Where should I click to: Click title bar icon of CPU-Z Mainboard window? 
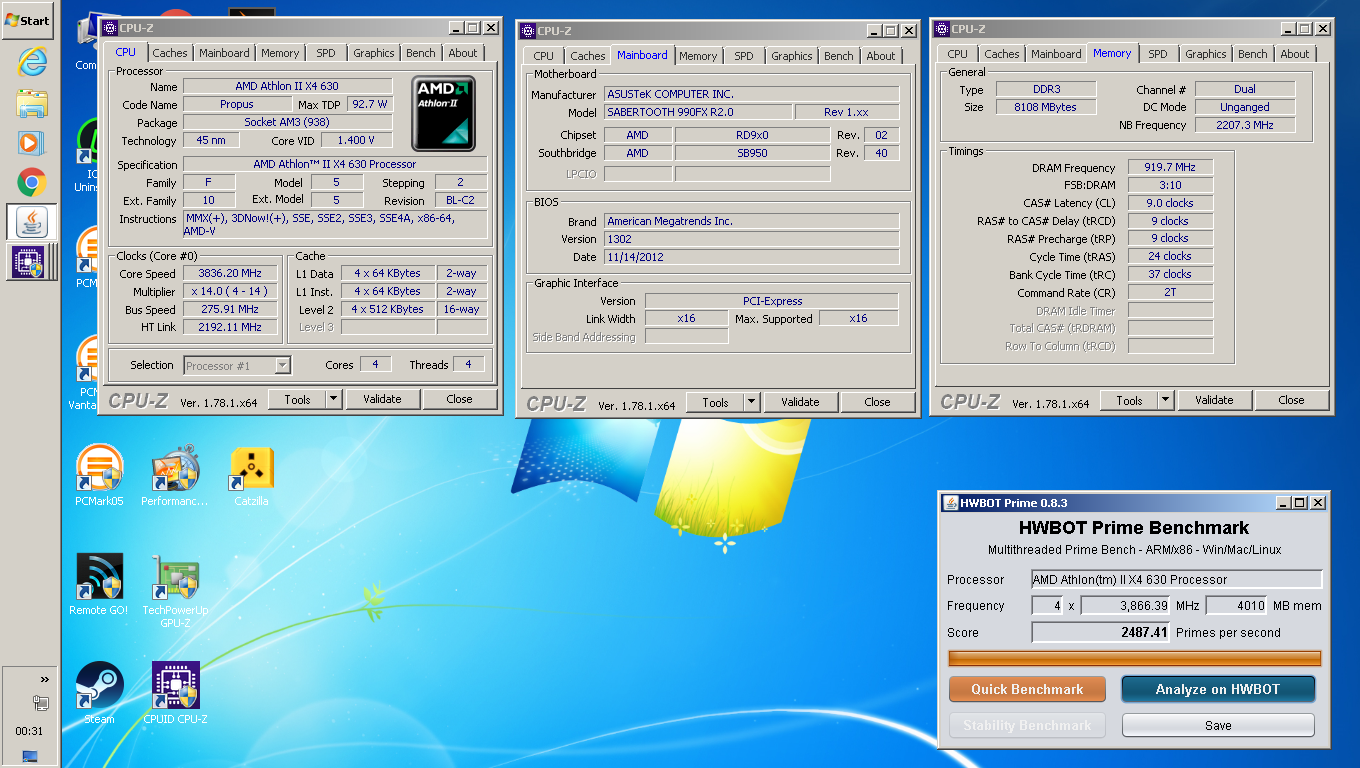click(527, 30)
